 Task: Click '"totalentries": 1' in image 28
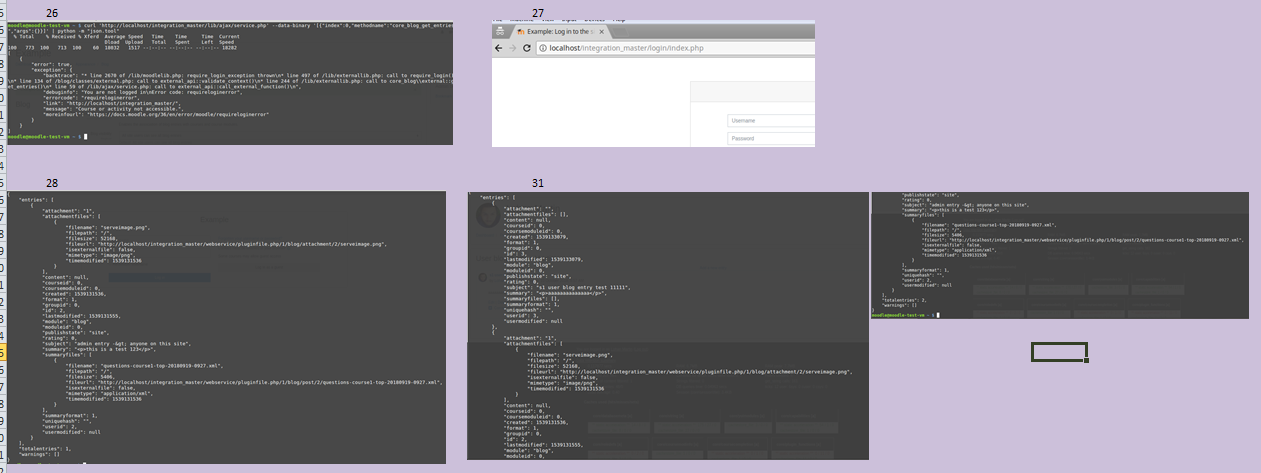[45, 448]
